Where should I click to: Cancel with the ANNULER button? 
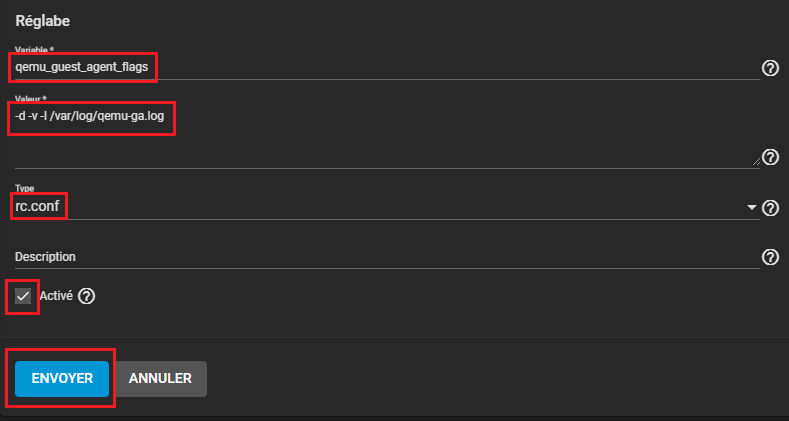[160, 378]
